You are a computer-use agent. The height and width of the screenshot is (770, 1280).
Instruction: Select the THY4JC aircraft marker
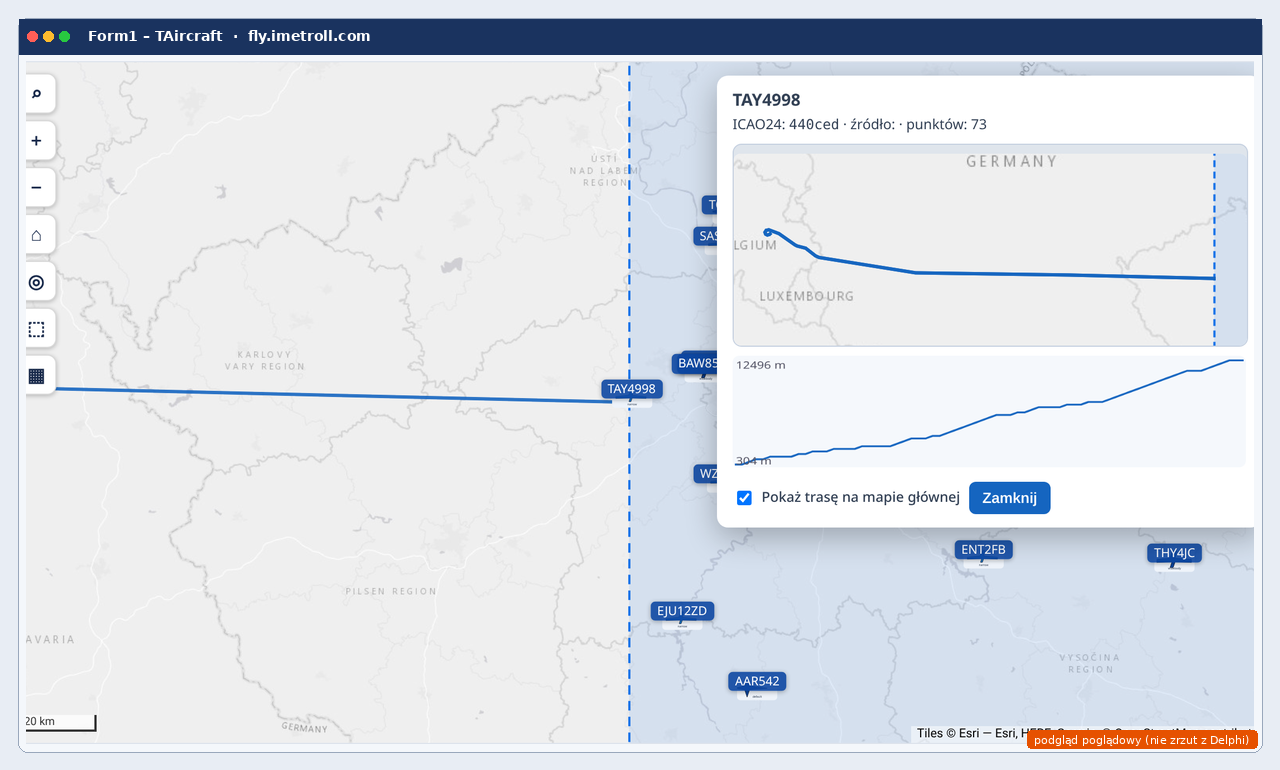1174,553
